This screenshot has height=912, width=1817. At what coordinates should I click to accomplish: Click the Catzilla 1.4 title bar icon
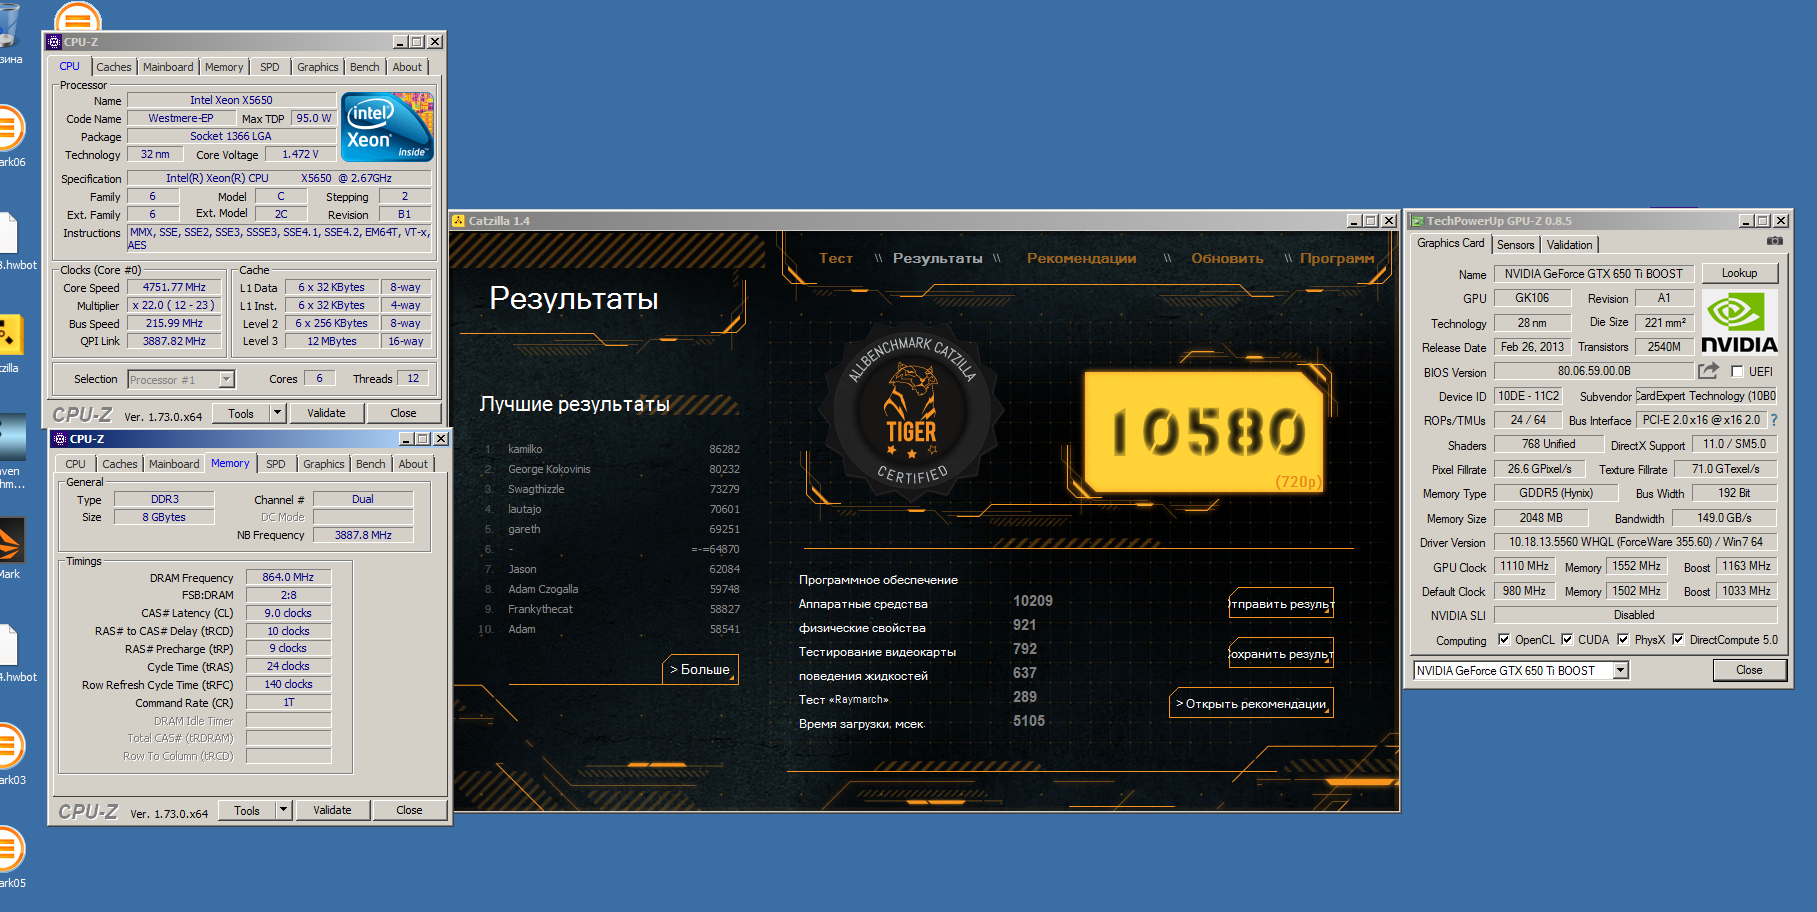click(458, 221)
